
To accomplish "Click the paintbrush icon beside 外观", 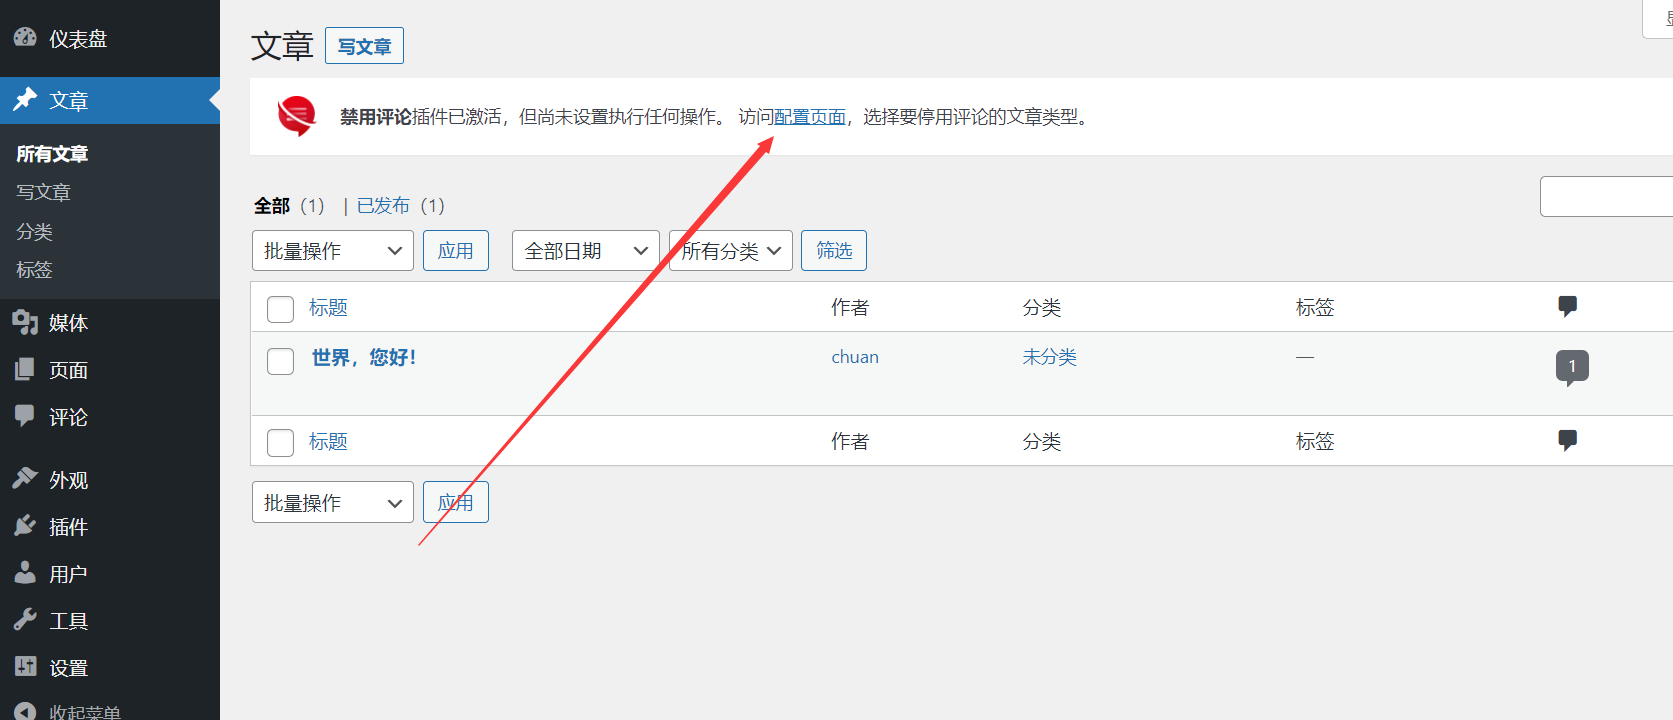I will click(25, 479).
